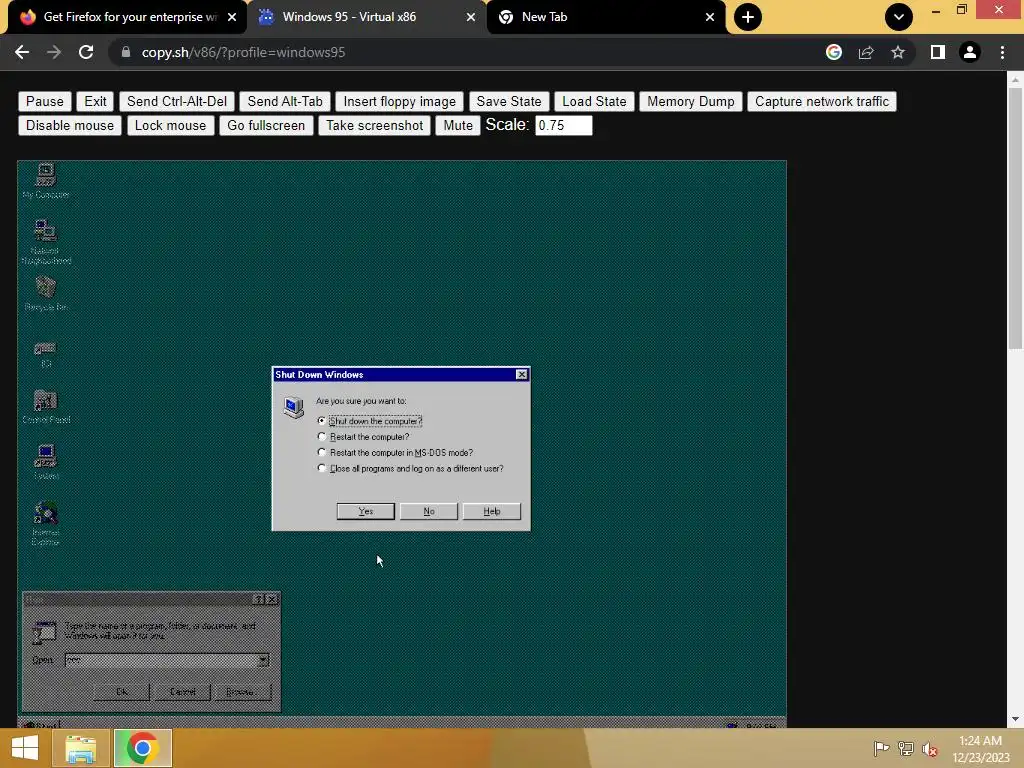
Task: Open the tab search dropdown arrow
Action: tap(899, 17)
